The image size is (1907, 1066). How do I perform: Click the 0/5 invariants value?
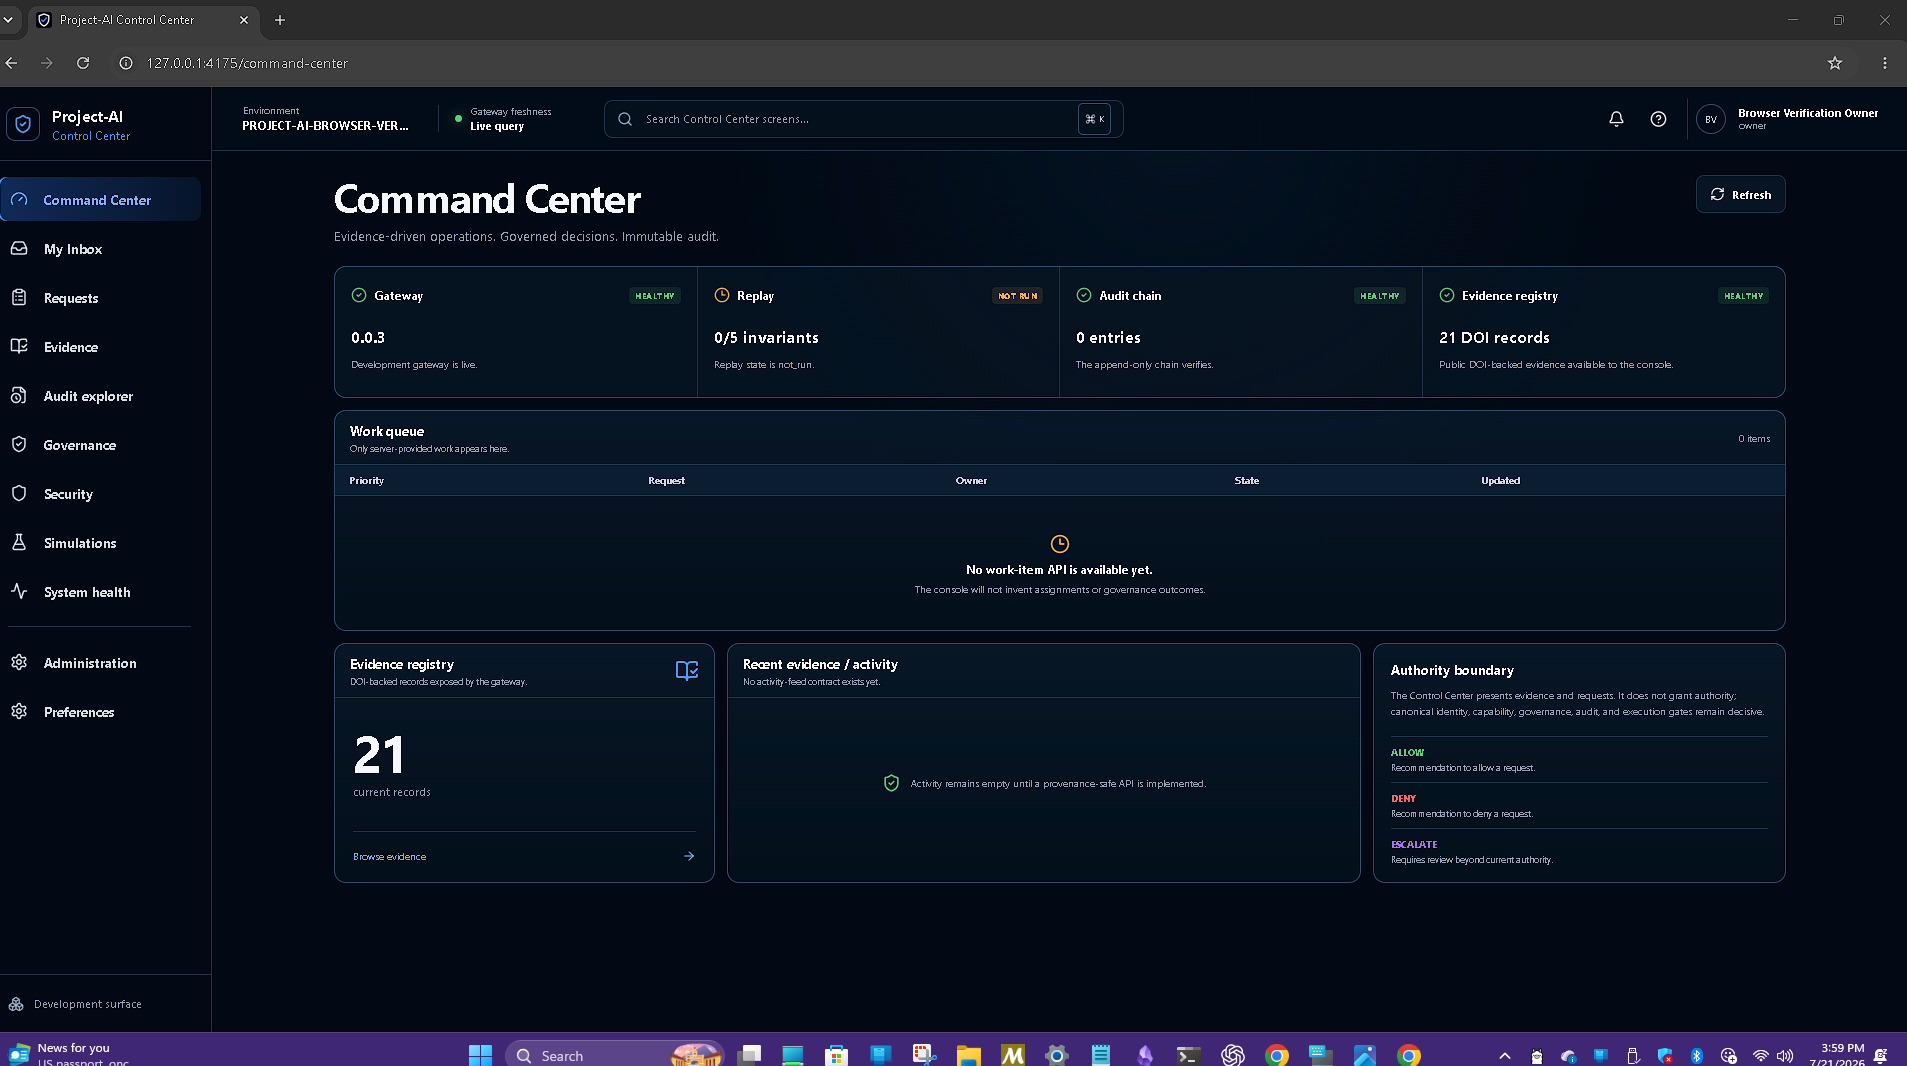click(766, 338)
